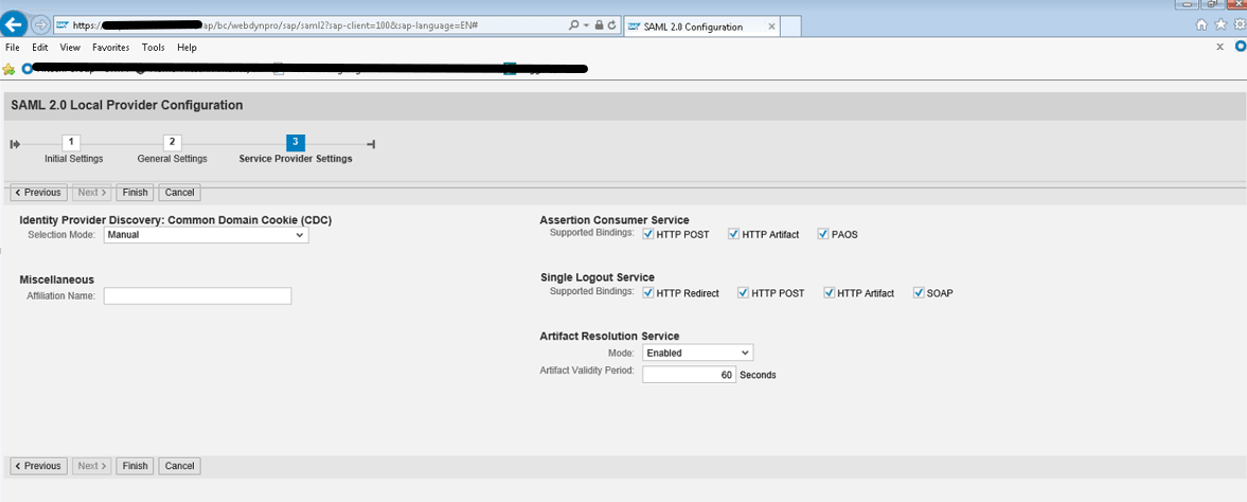1247x502 pixels.
Task: Open the Tools menu
Action: pyautogui.click(x=153, y=47)
